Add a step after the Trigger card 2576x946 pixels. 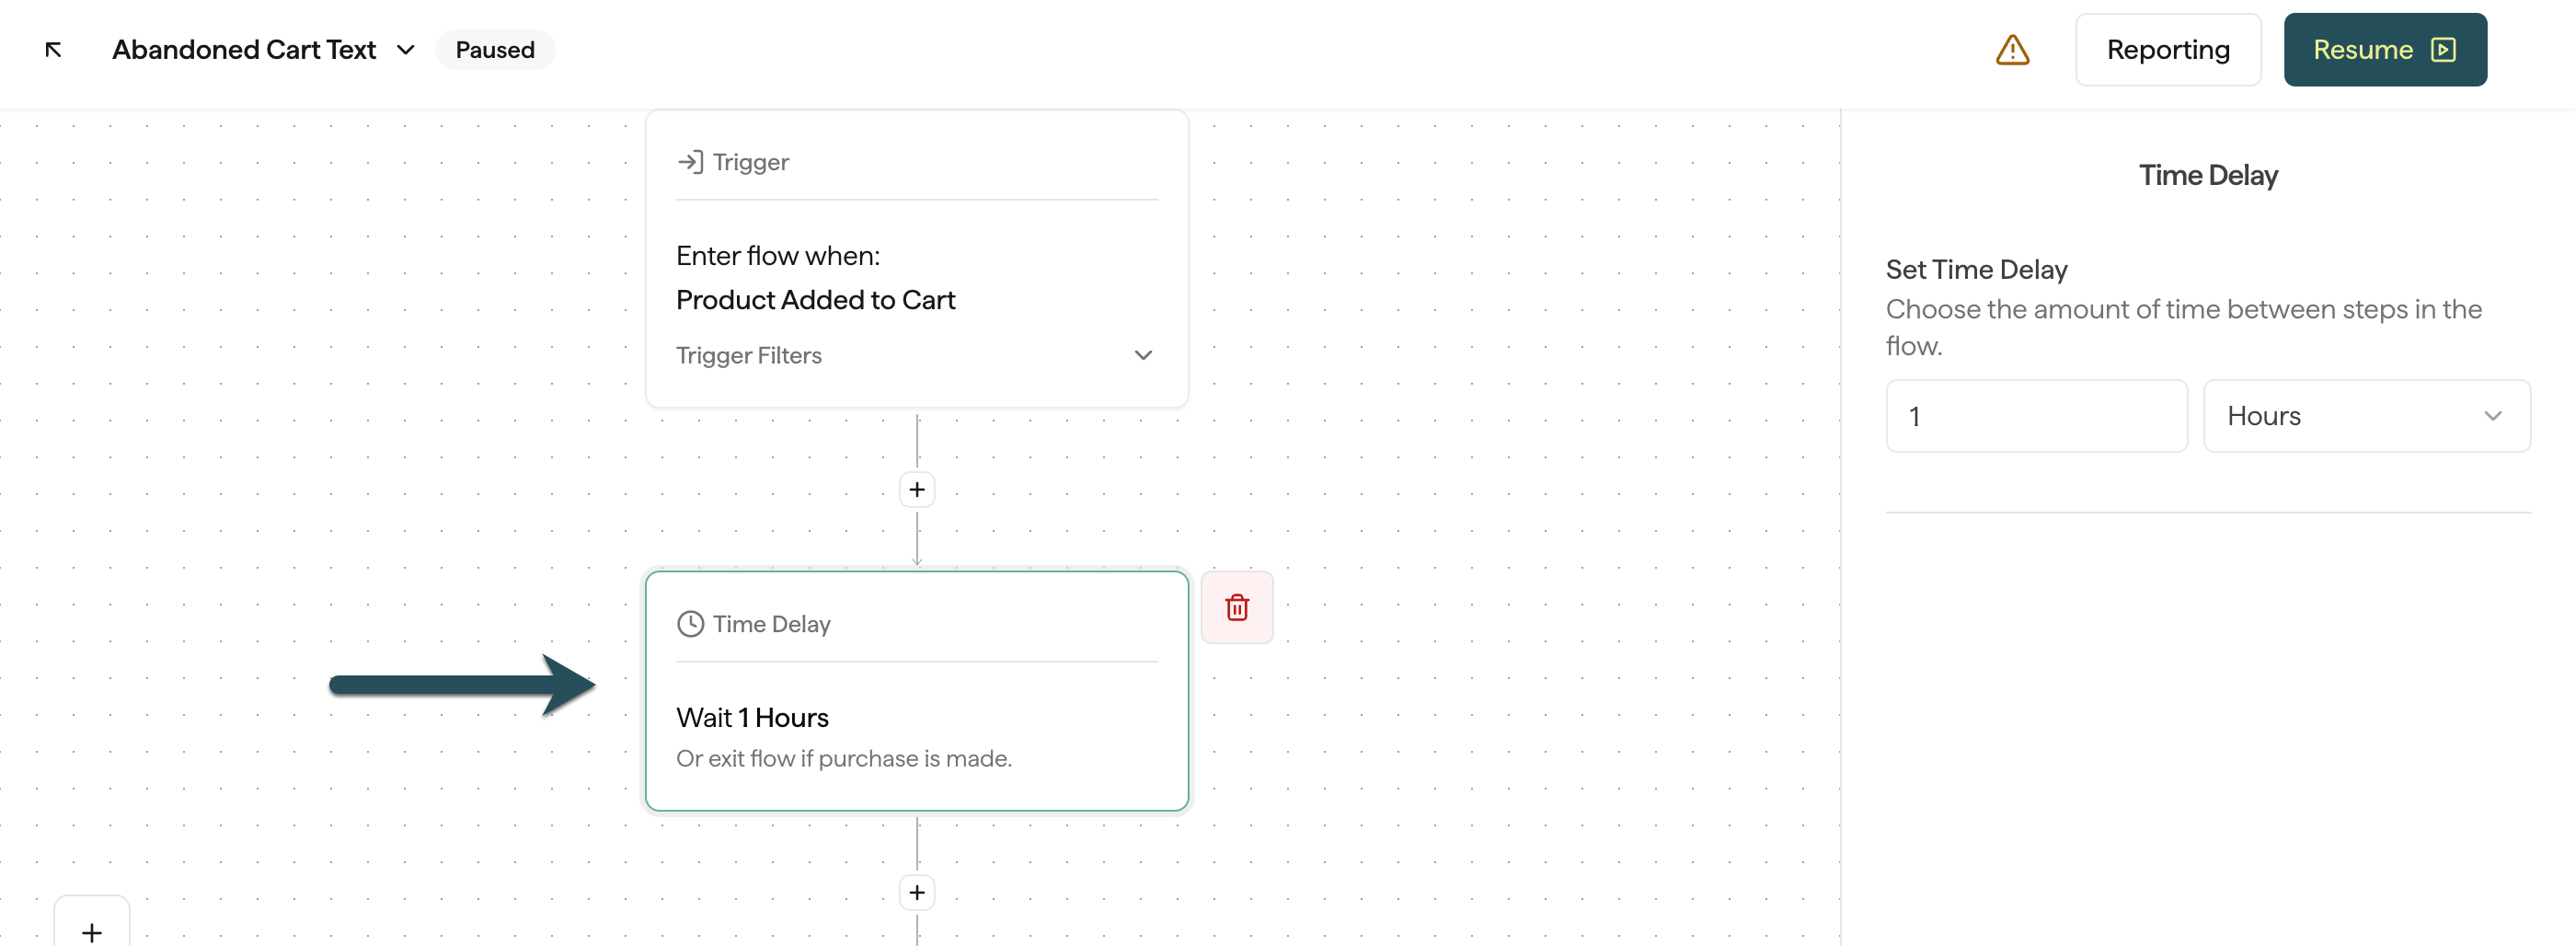pos(917,490)
